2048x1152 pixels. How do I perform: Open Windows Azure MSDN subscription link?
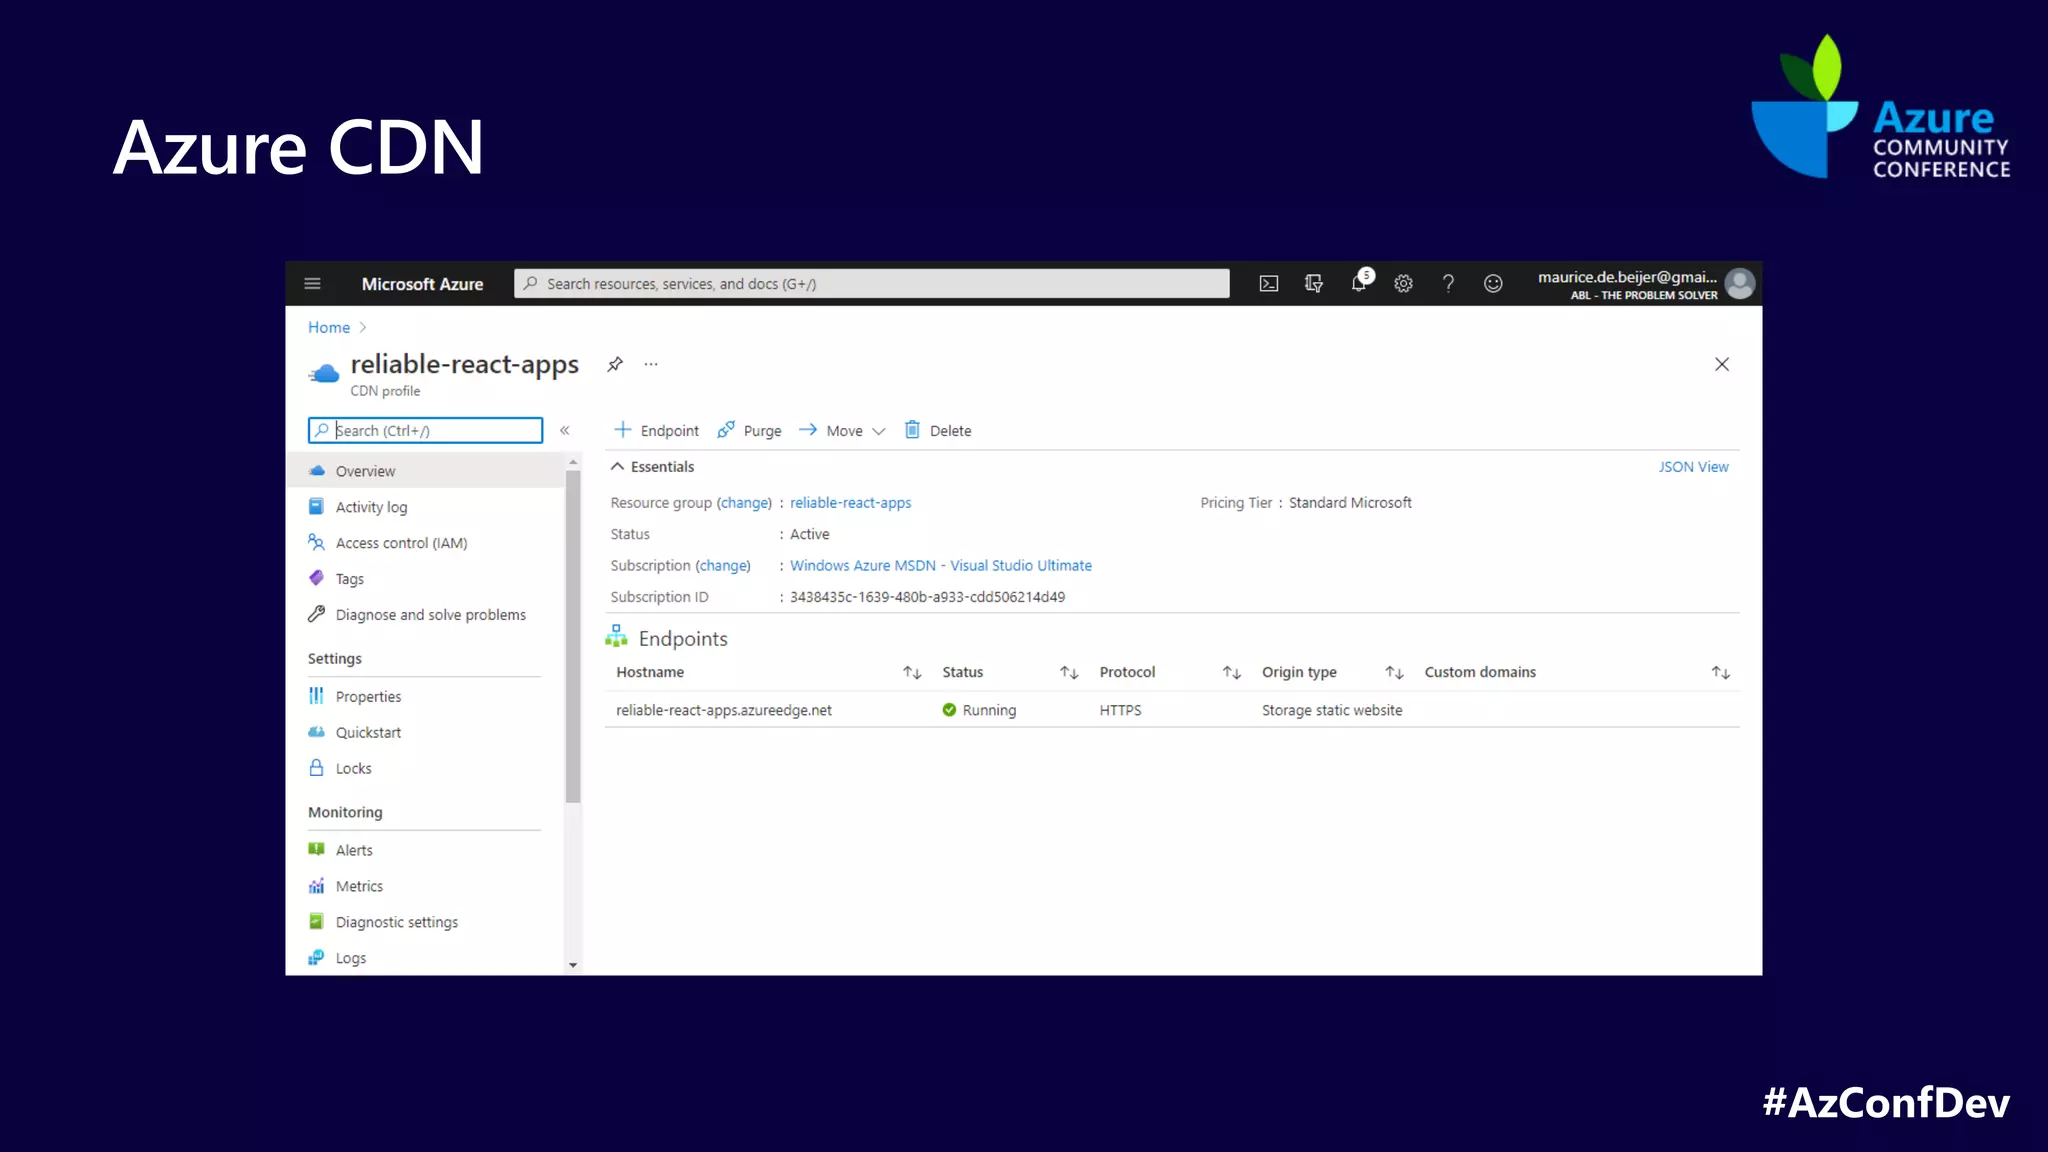[x=941, y=566]
